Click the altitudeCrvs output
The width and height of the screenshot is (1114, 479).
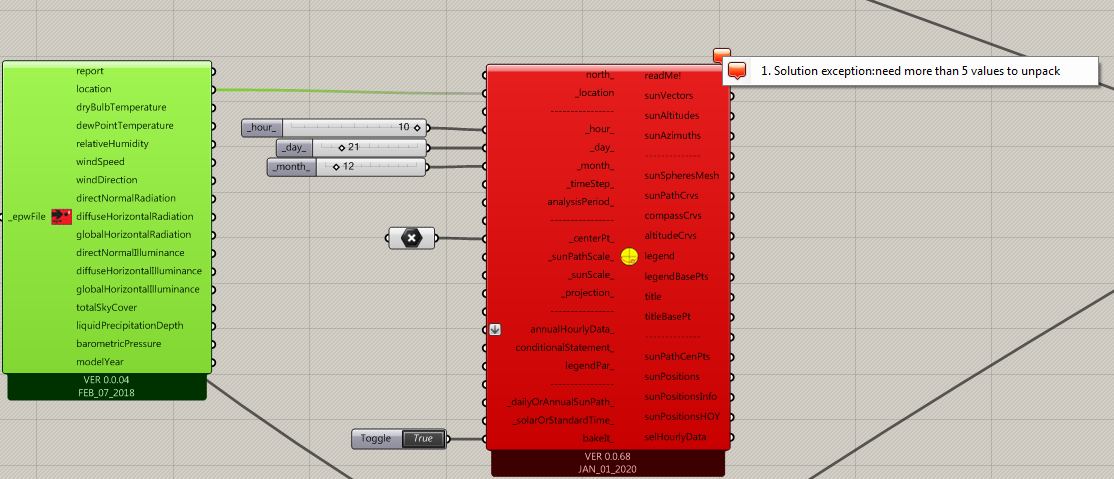point(671,235)
